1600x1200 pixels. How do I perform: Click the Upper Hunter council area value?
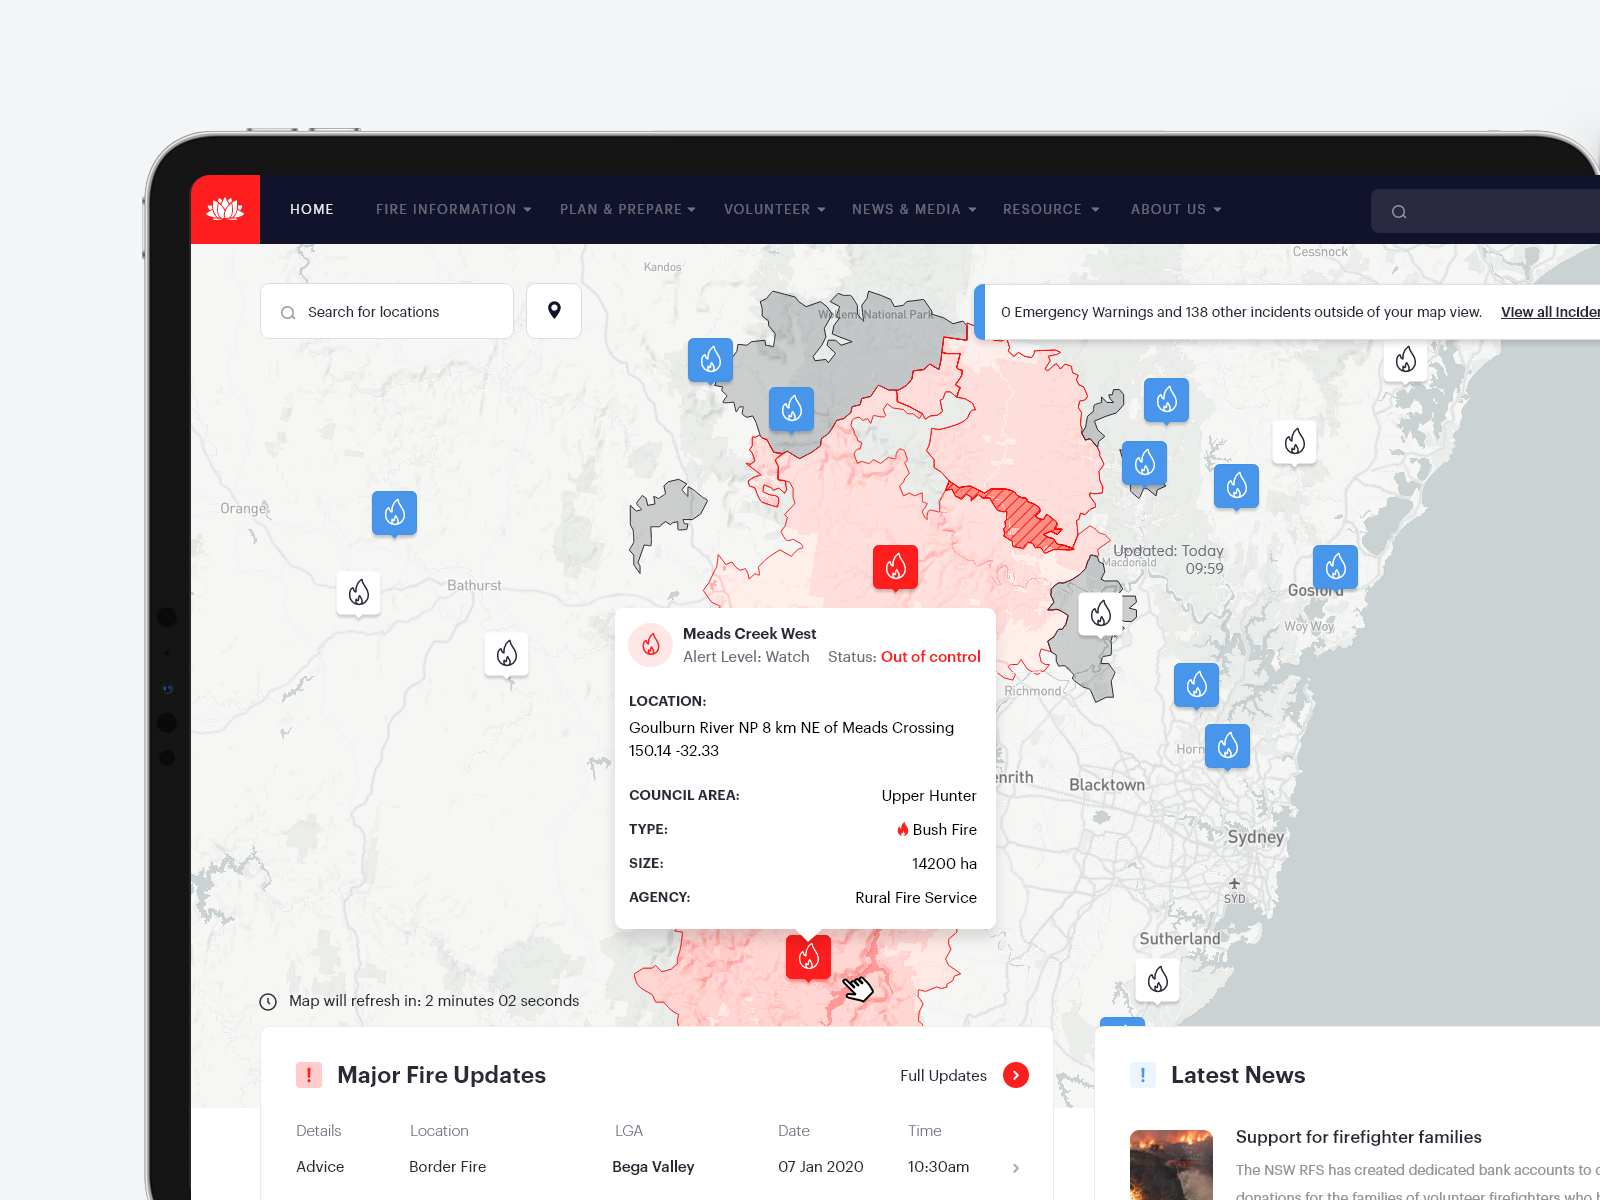(928, 795)
